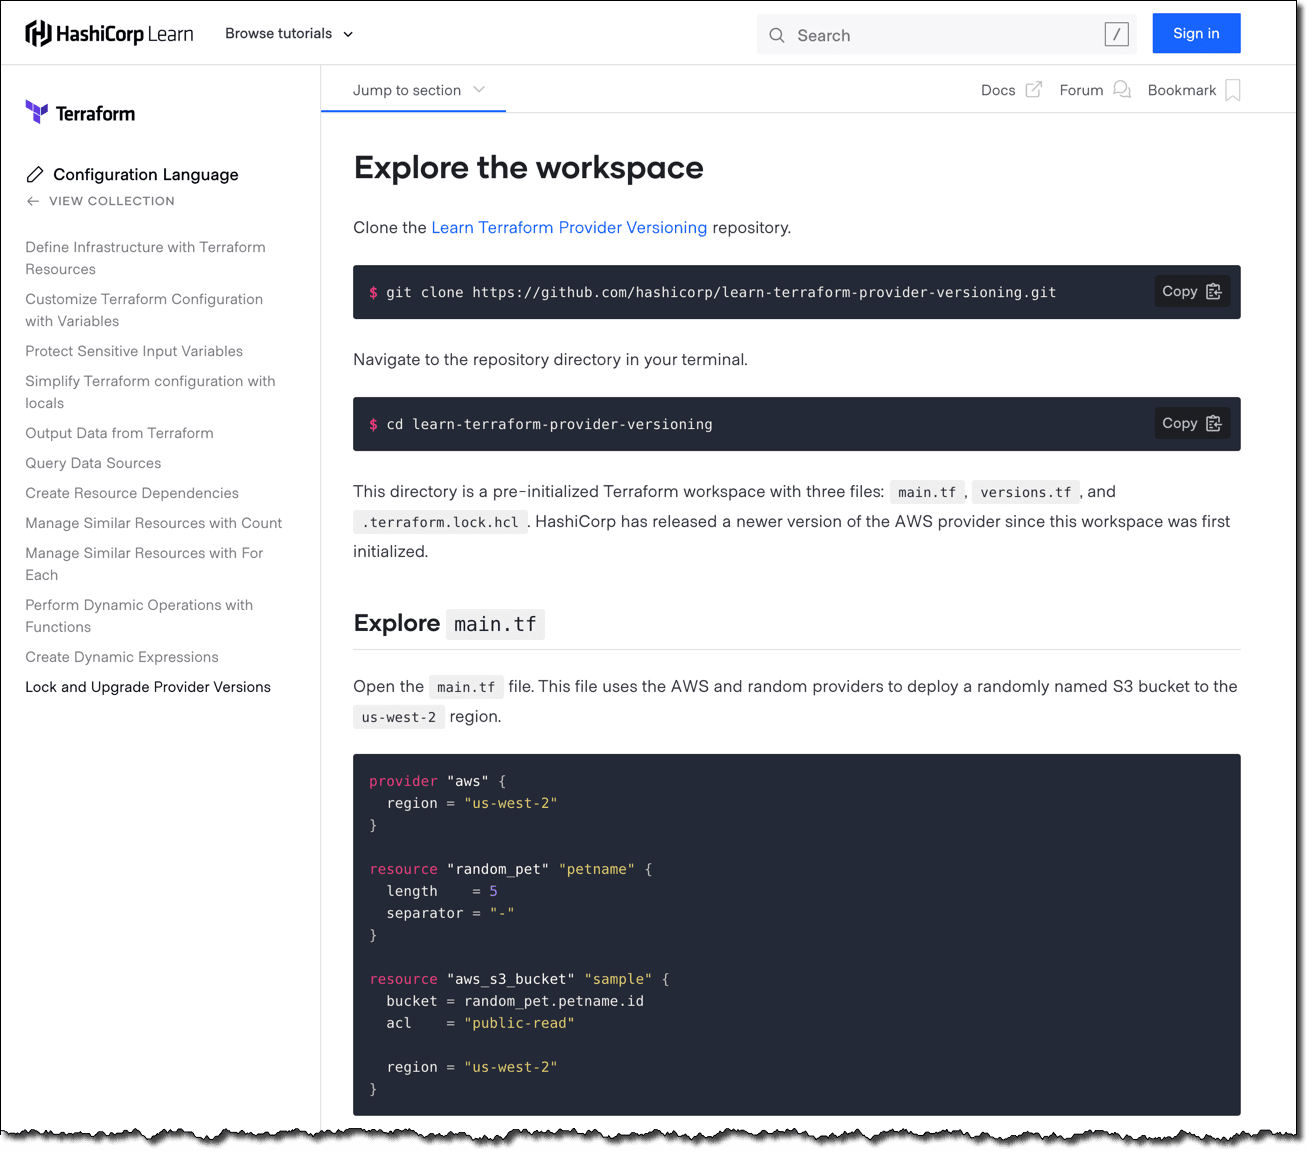Open Protect Sensitive Input Variables tutorial
The image size is (1307, 1151).
[x=134, y=351]
